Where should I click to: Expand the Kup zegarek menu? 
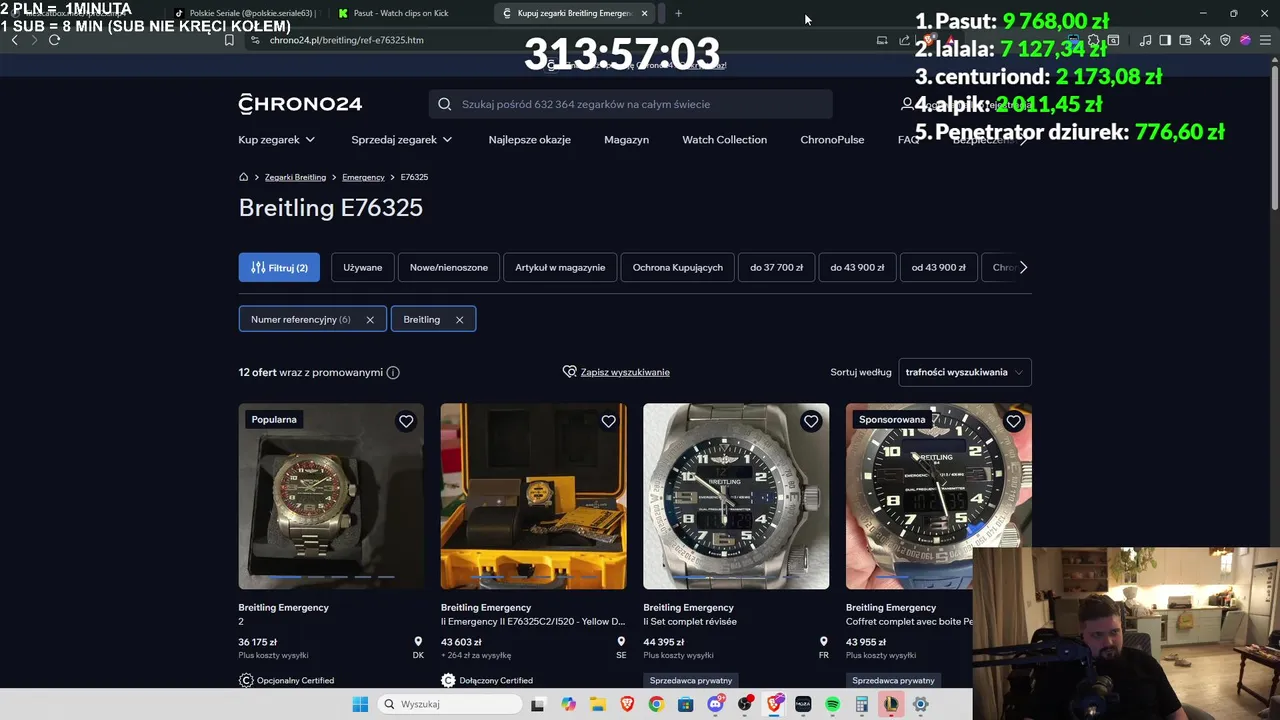(277, 139)
